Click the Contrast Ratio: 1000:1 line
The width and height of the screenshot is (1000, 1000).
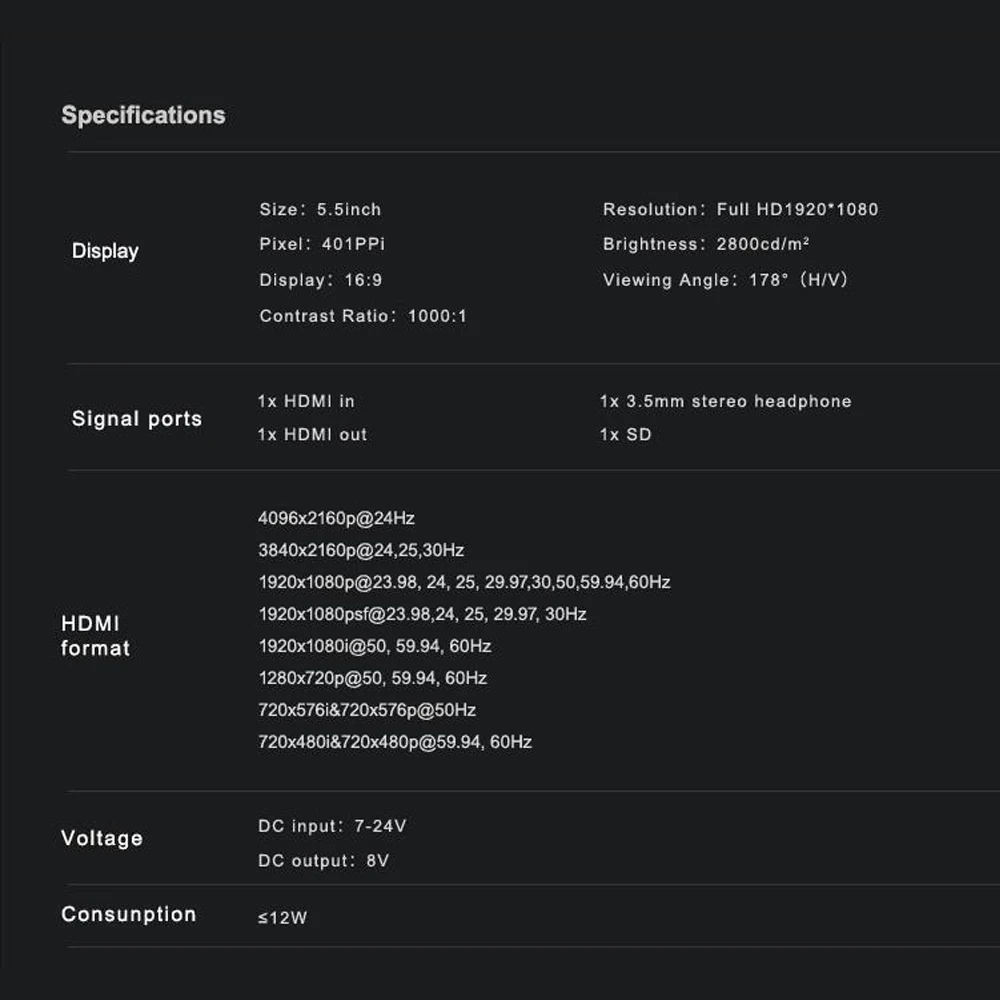pos(363,316)
